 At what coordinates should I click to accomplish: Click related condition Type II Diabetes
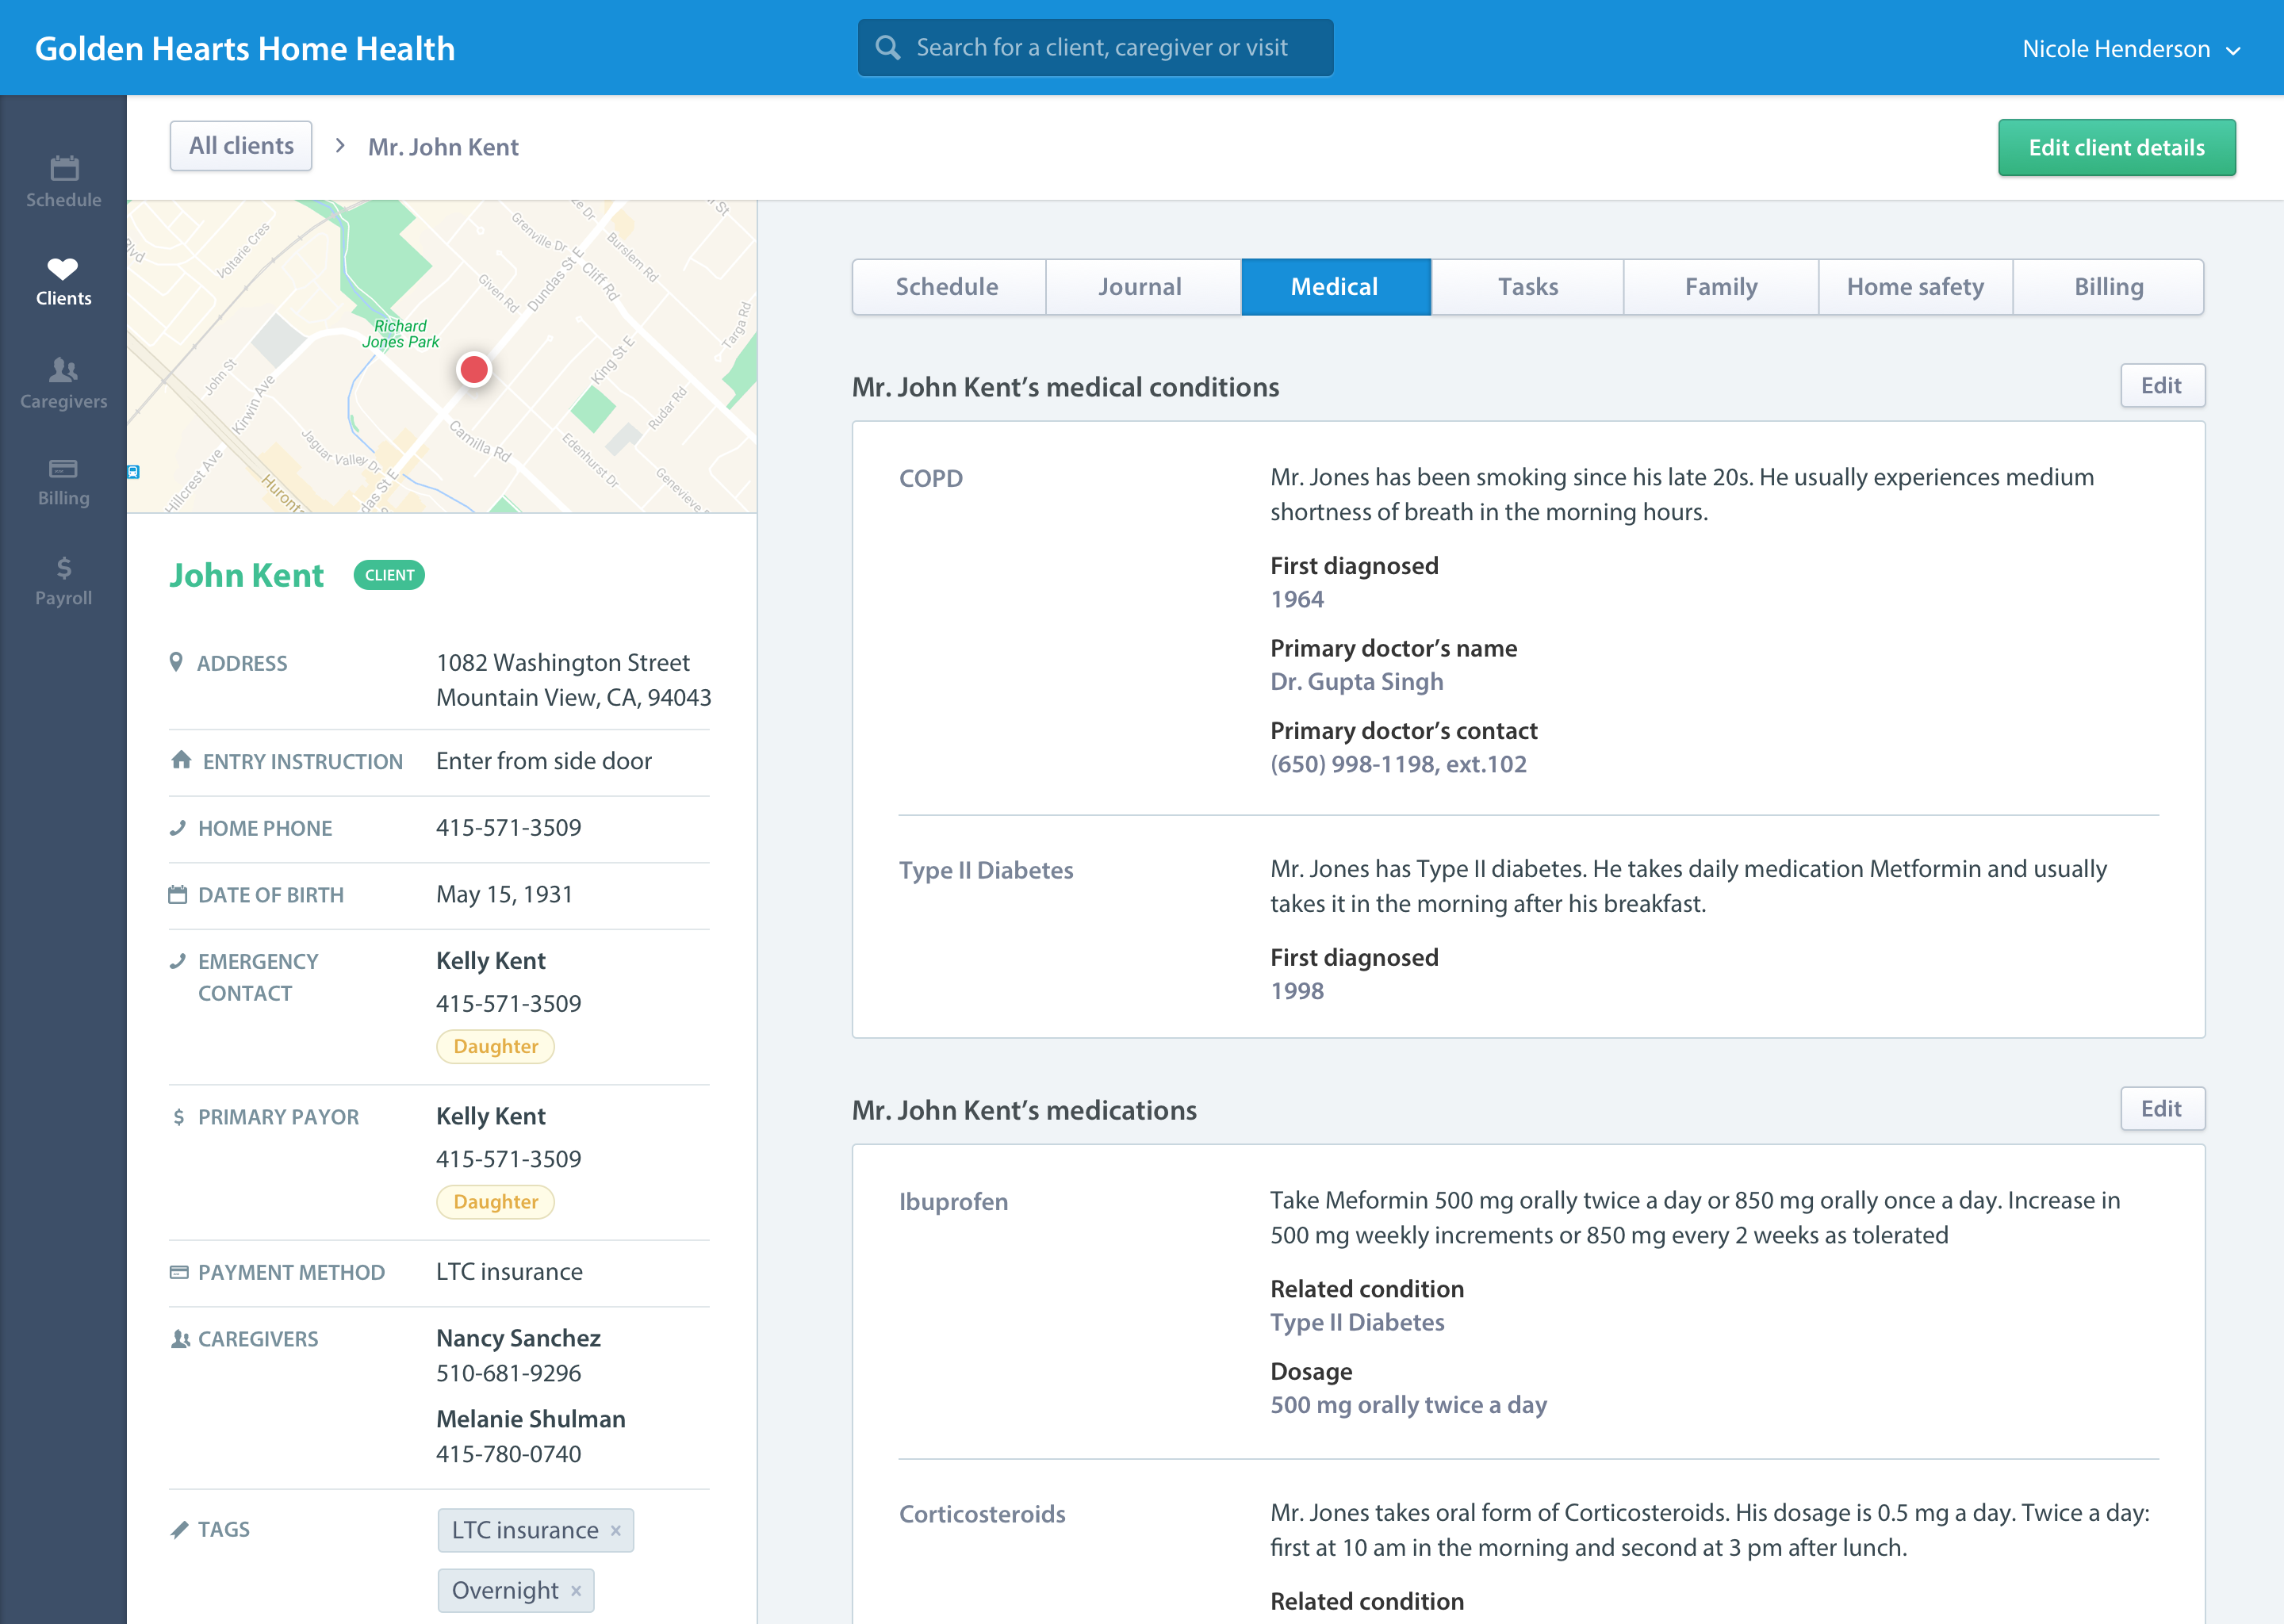[1357, 1322]
